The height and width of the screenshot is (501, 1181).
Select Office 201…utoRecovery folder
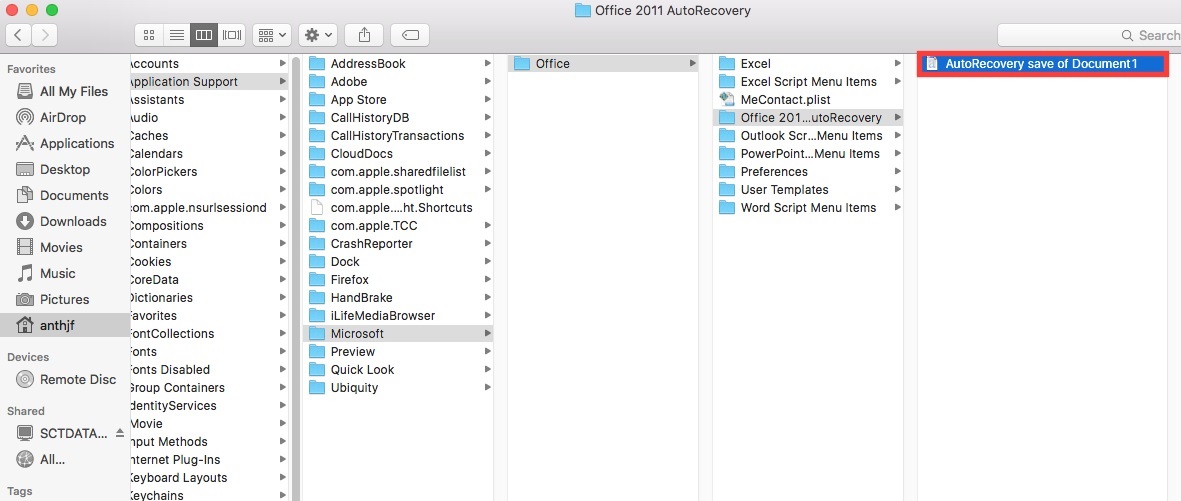(x=810, y=118)
